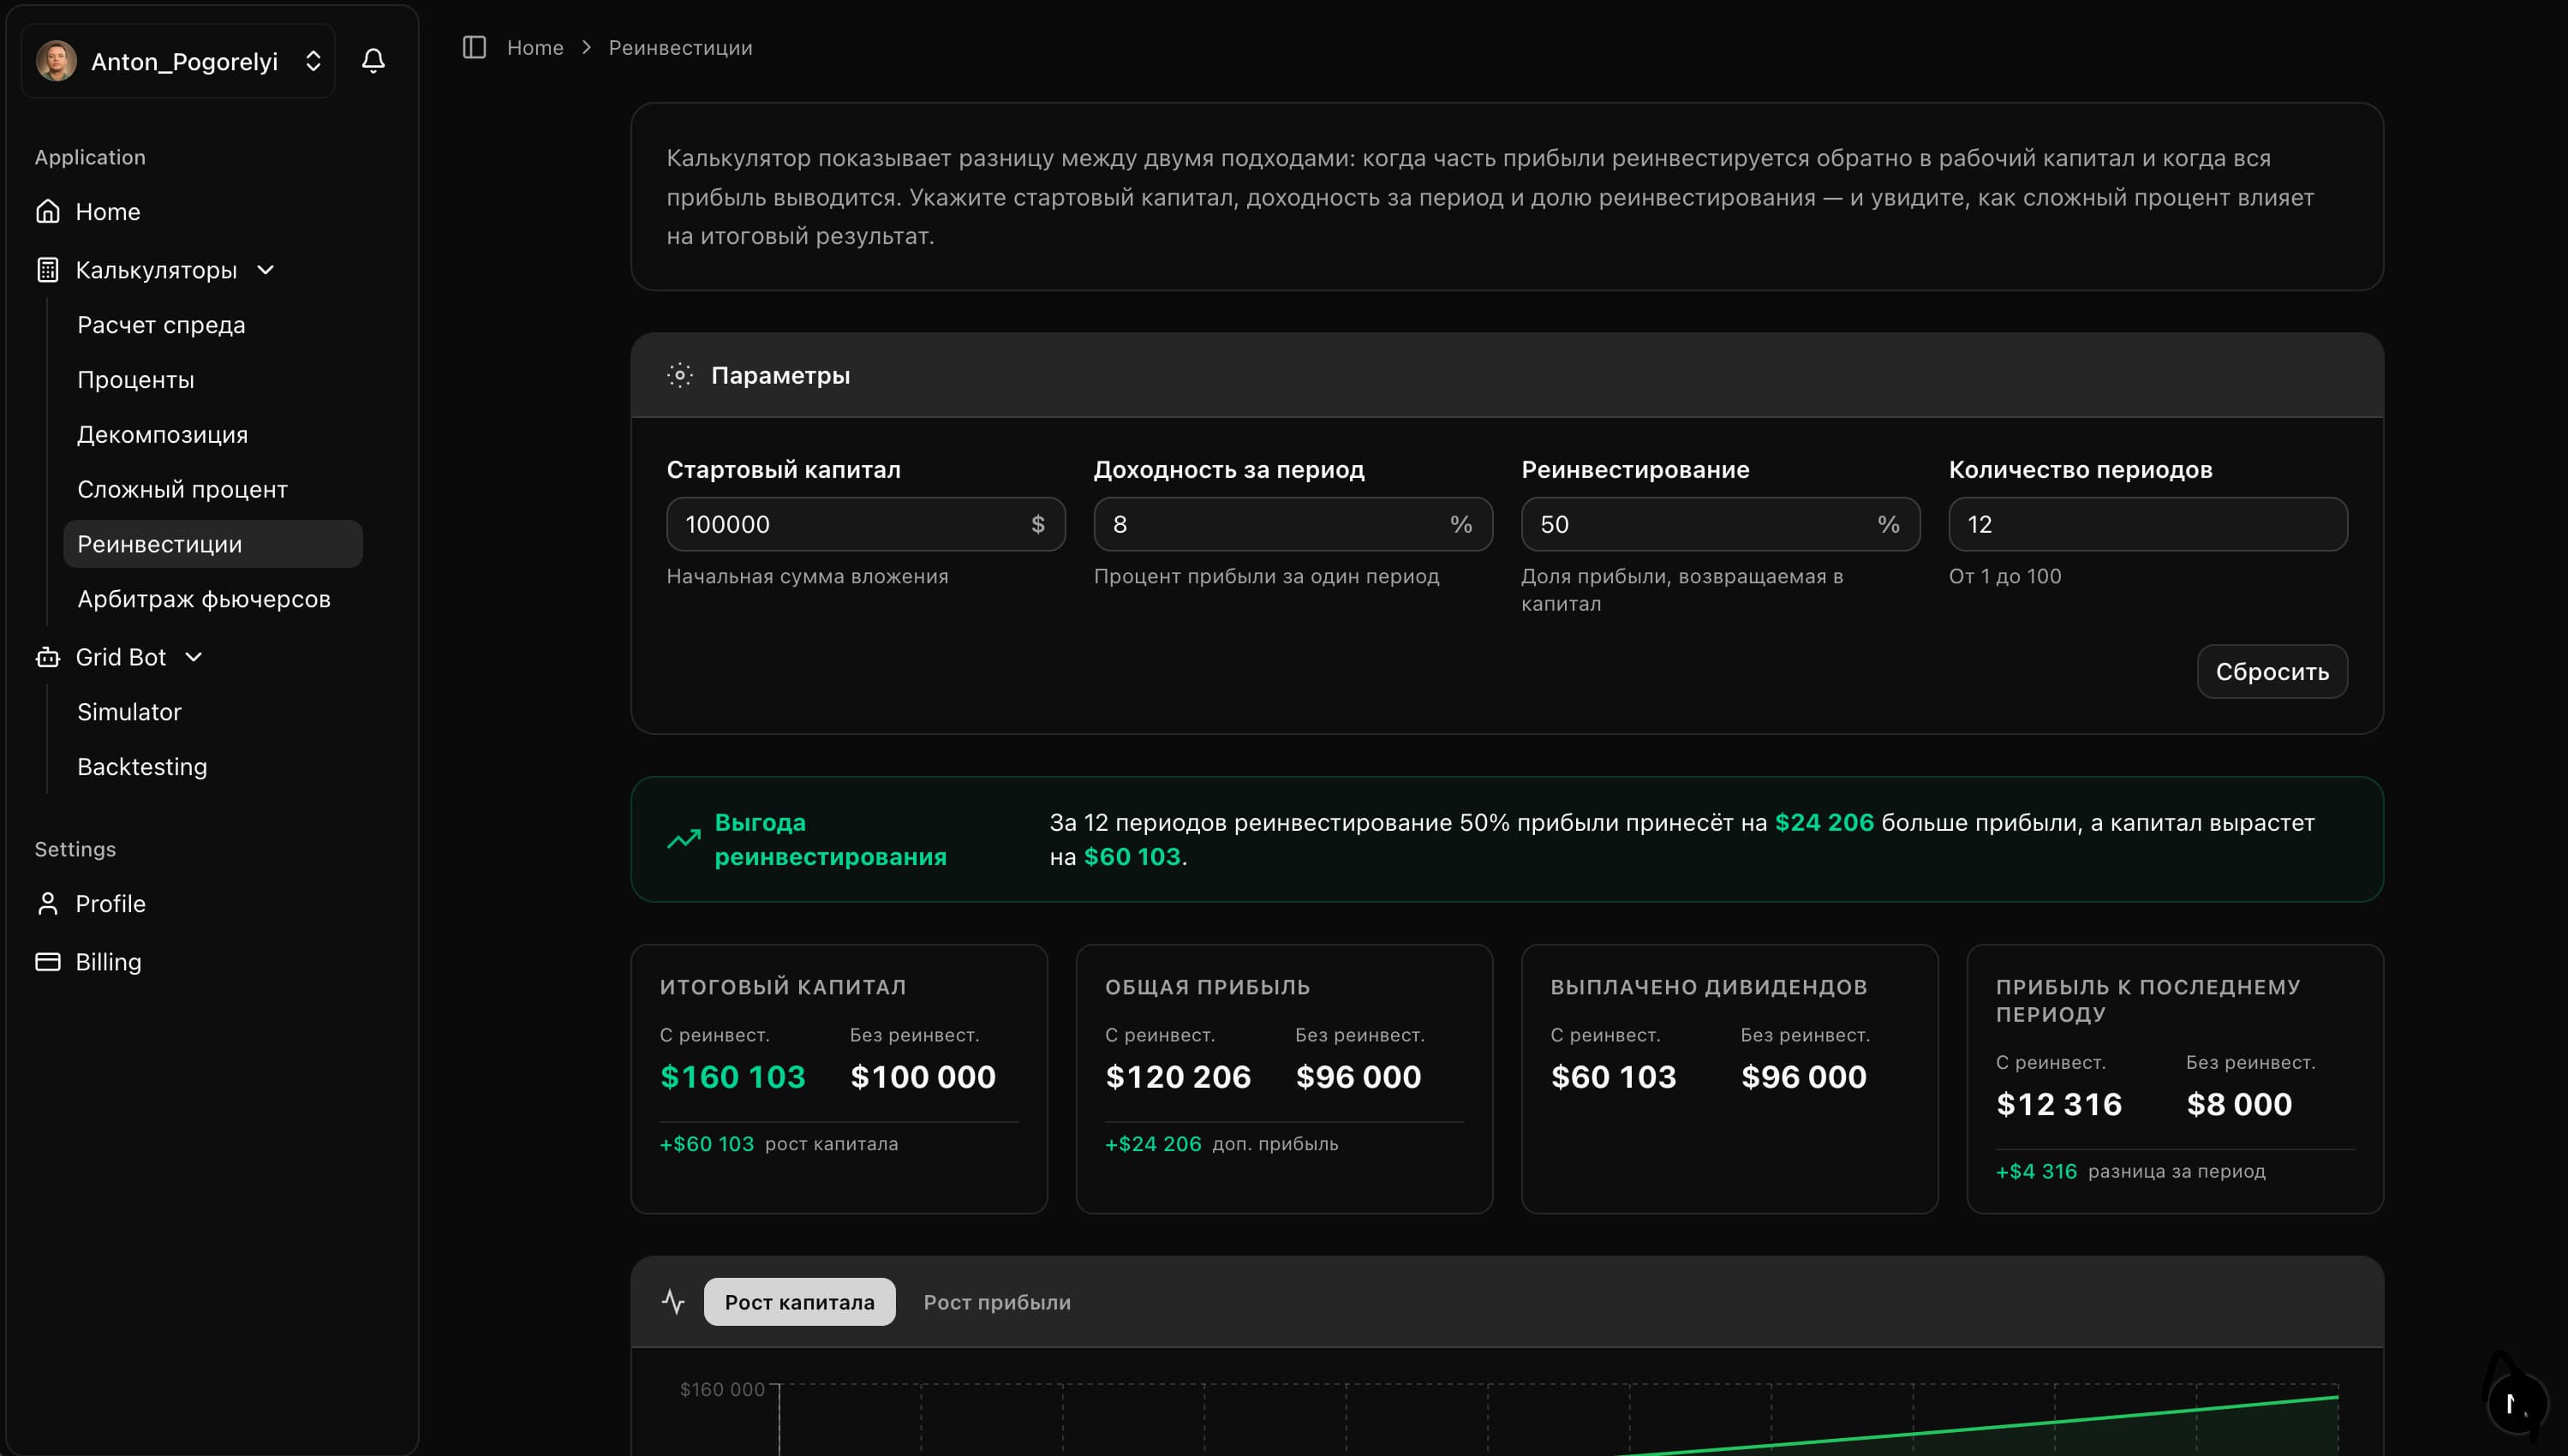Image resolution: width=2568 pixels, height=1456 pixels.
Task: Click the $12 316 last period value
Action: pyautogui.click(x=2059, y=1104)
